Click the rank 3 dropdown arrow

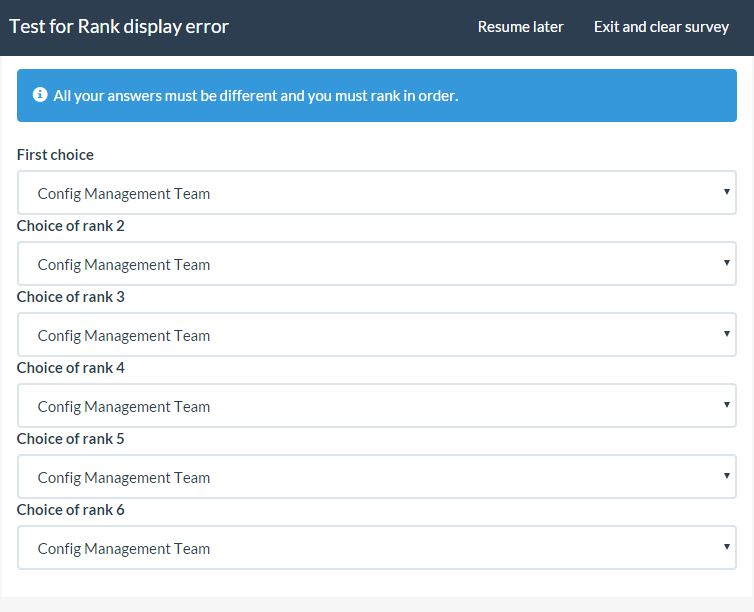tap(727, 335)
